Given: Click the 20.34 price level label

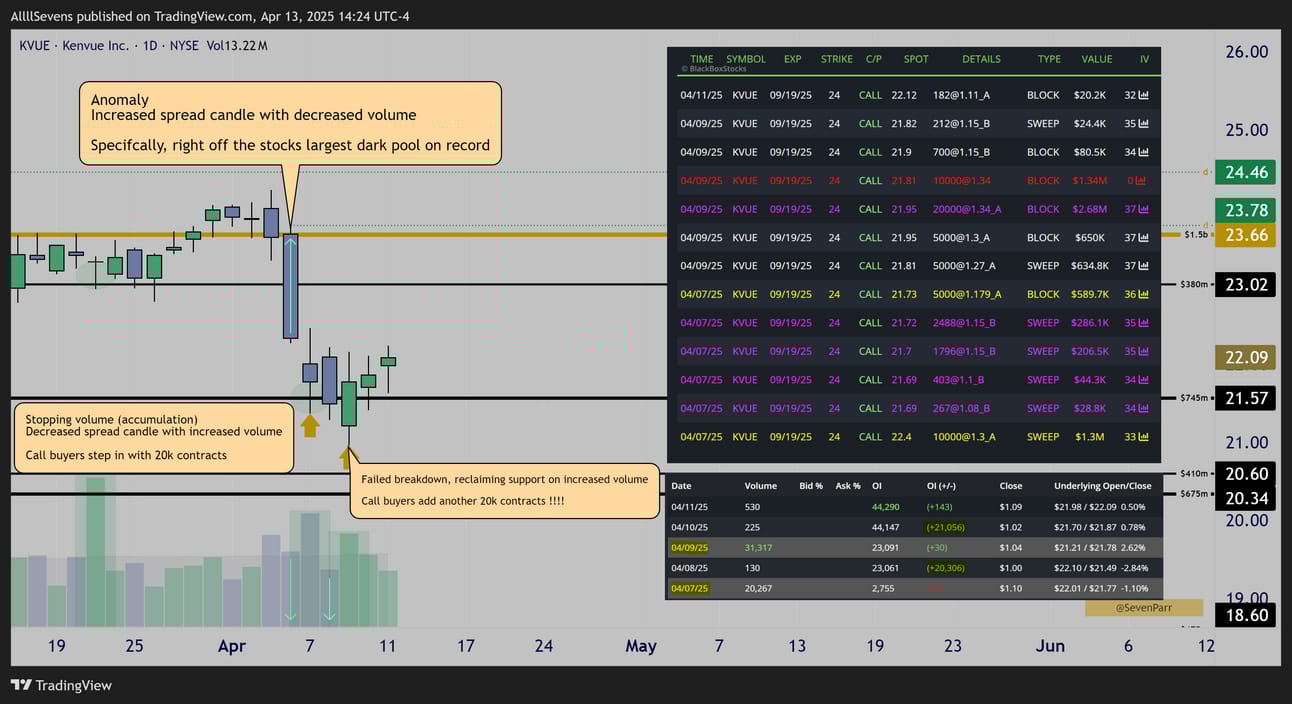Looking at the screenshot, I should 1246,498.
